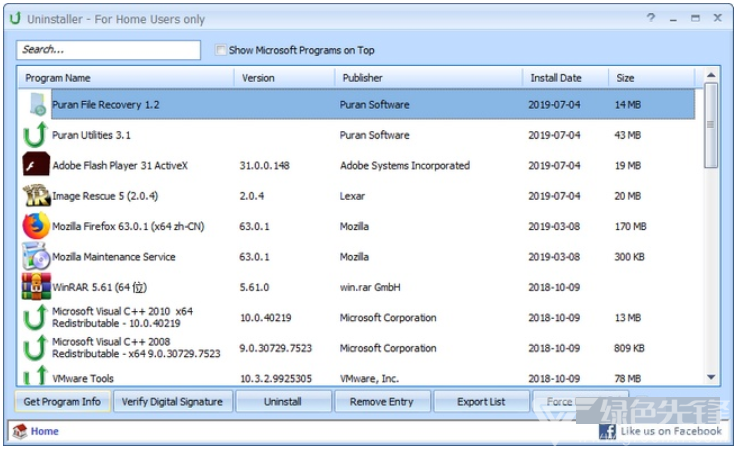Click version 10.0.40219 cell
739x451 pixels.
tap(265, 317)
